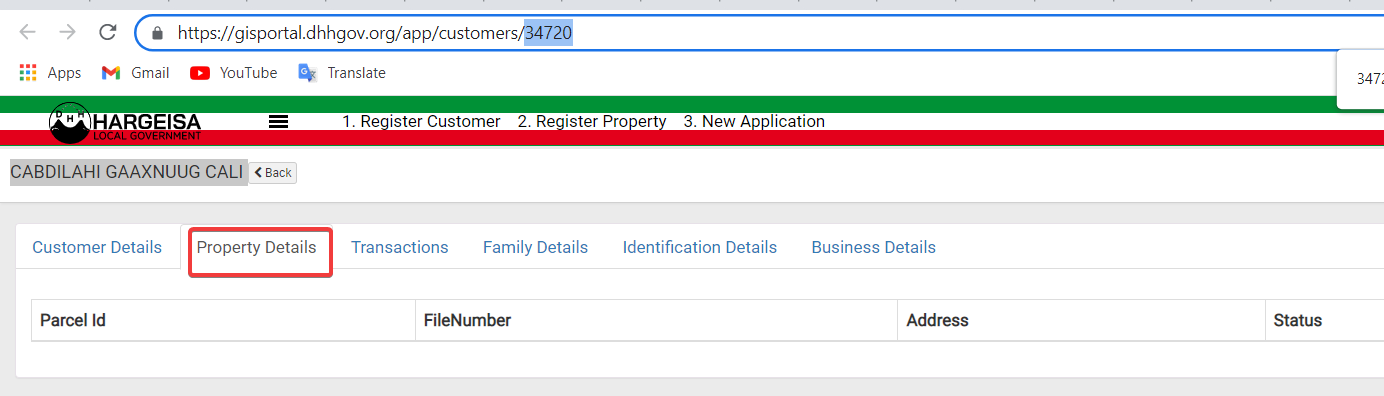This screenshot has width=1384, height=396.
Task: Click Register Property link
Action: pyautogui.click(x=592, y=121)
